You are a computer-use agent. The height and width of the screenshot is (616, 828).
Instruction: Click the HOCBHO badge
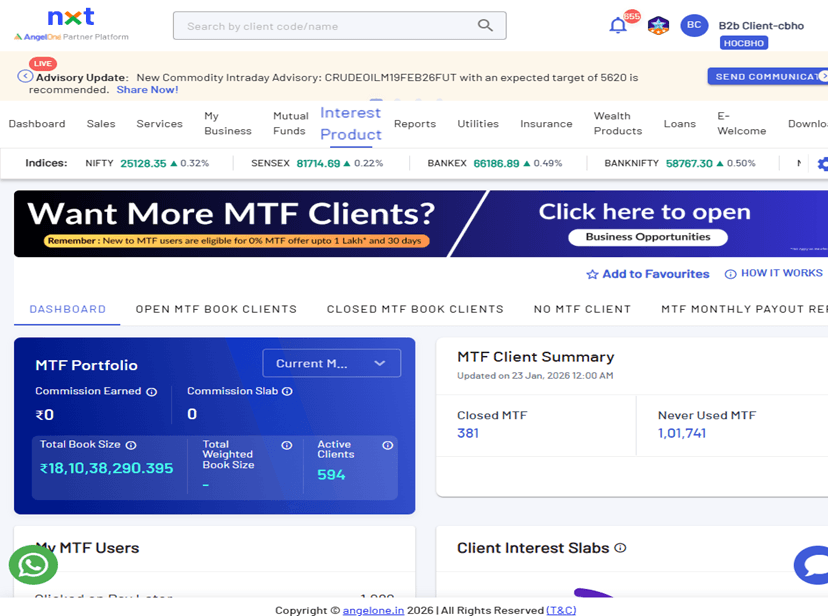pyautogui.click(x=744, y=43)
